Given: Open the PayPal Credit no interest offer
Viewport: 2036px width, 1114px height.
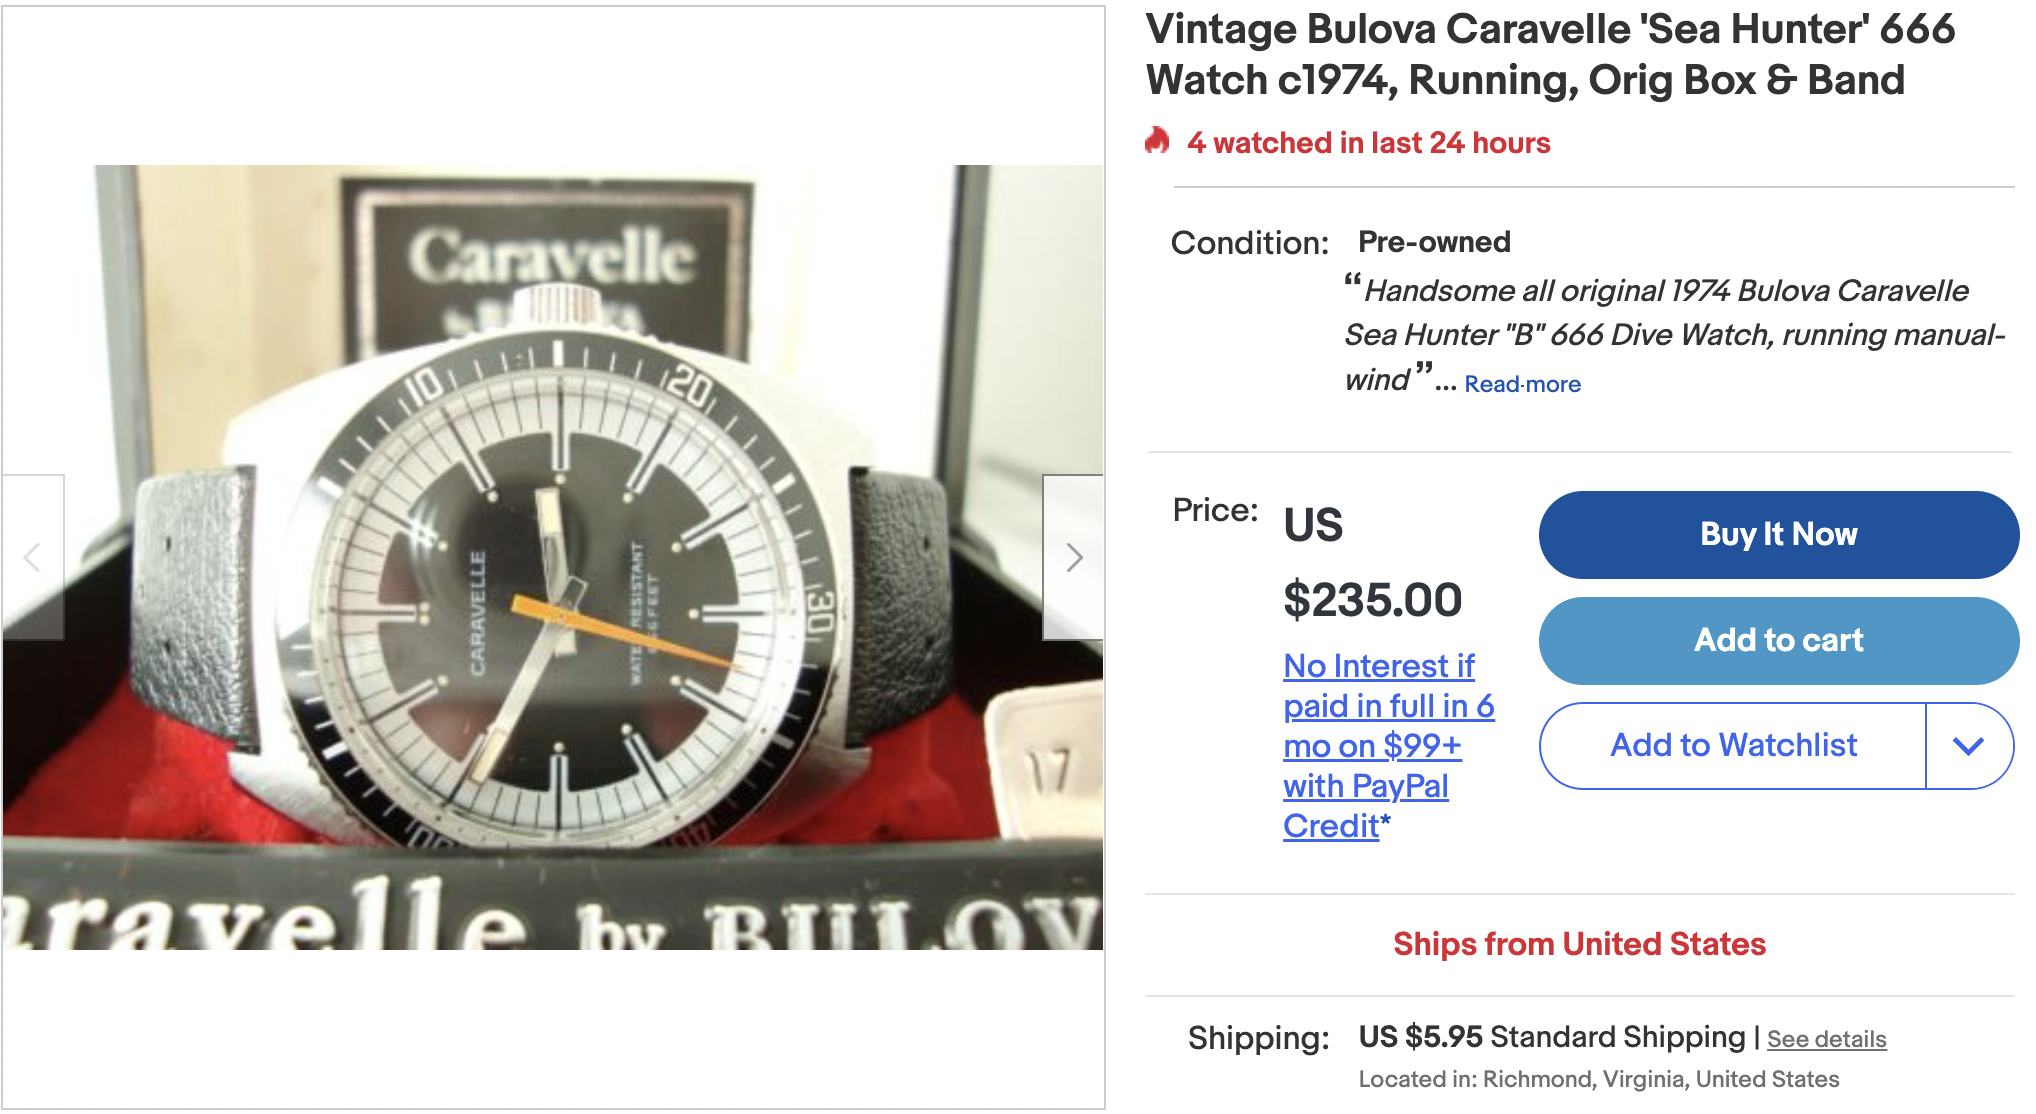Looking at the screenshot, I should (x=1388, y=746).
